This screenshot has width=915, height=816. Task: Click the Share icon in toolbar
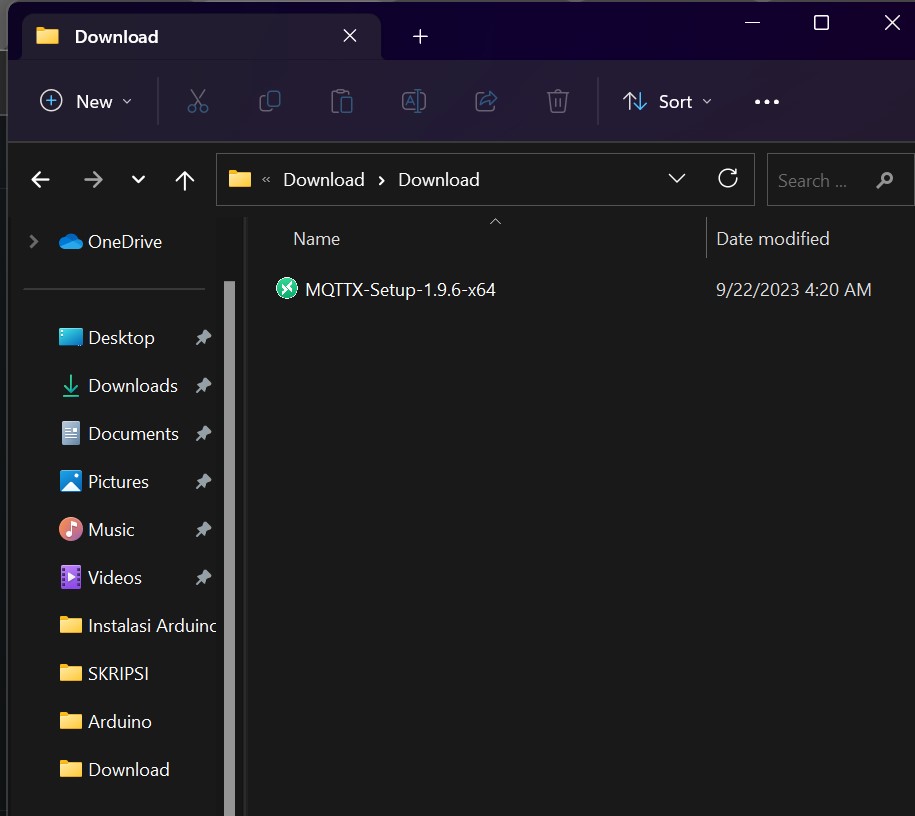tap(486, 101)
